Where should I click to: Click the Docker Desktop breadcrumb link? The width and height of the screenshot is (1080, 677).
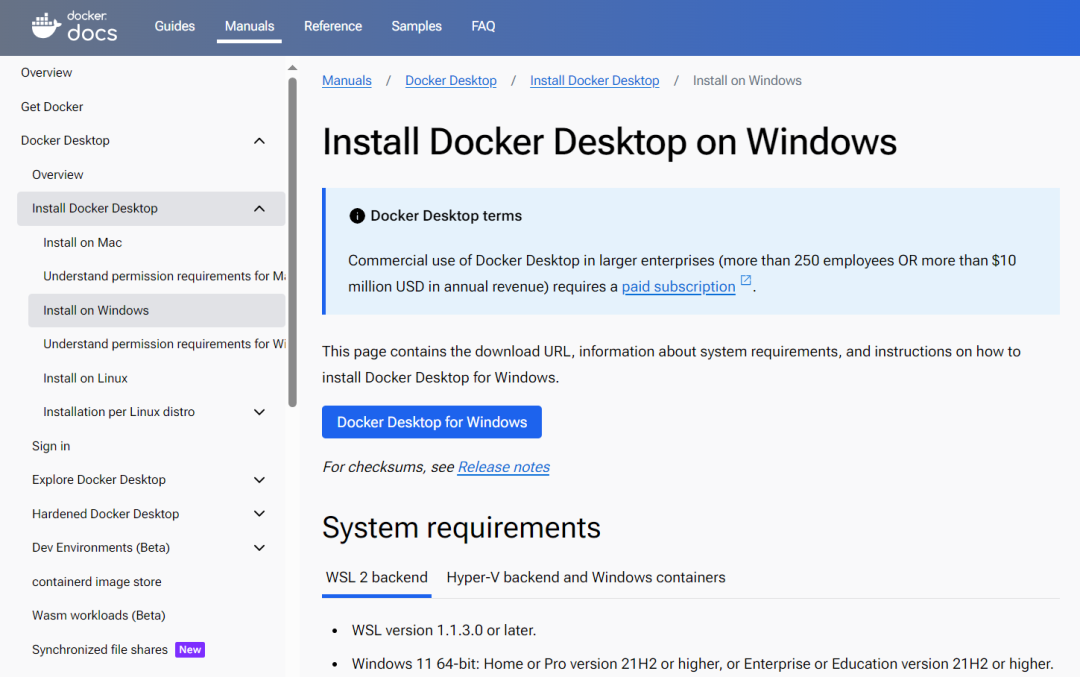[x=450, y=81]
